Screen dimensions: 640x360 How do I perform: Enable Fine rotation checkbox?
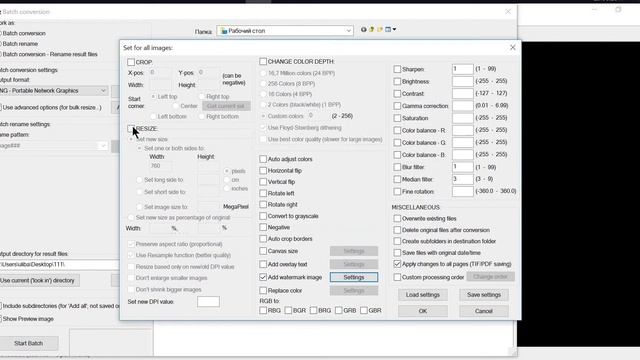pyautogui.click(x=397, y=191)
